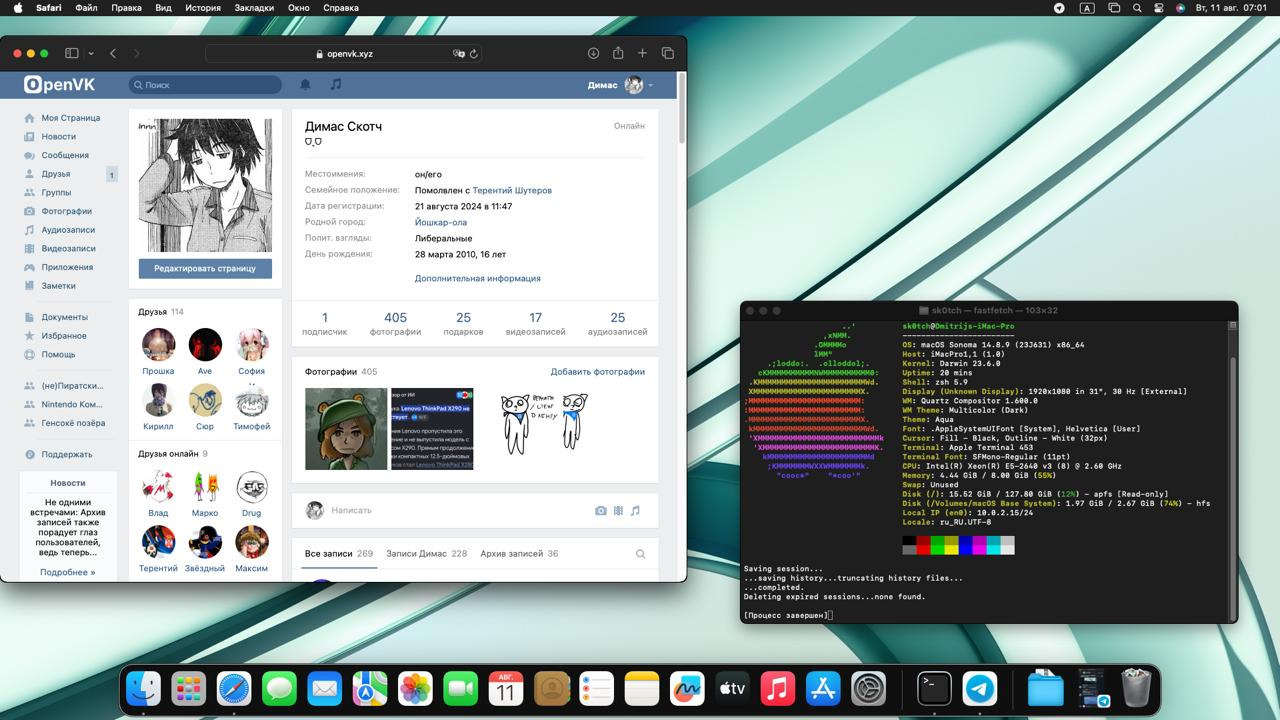Click Добавить фотографии
The width and height of the screenshot is (1280, 720).
(597, 372)
